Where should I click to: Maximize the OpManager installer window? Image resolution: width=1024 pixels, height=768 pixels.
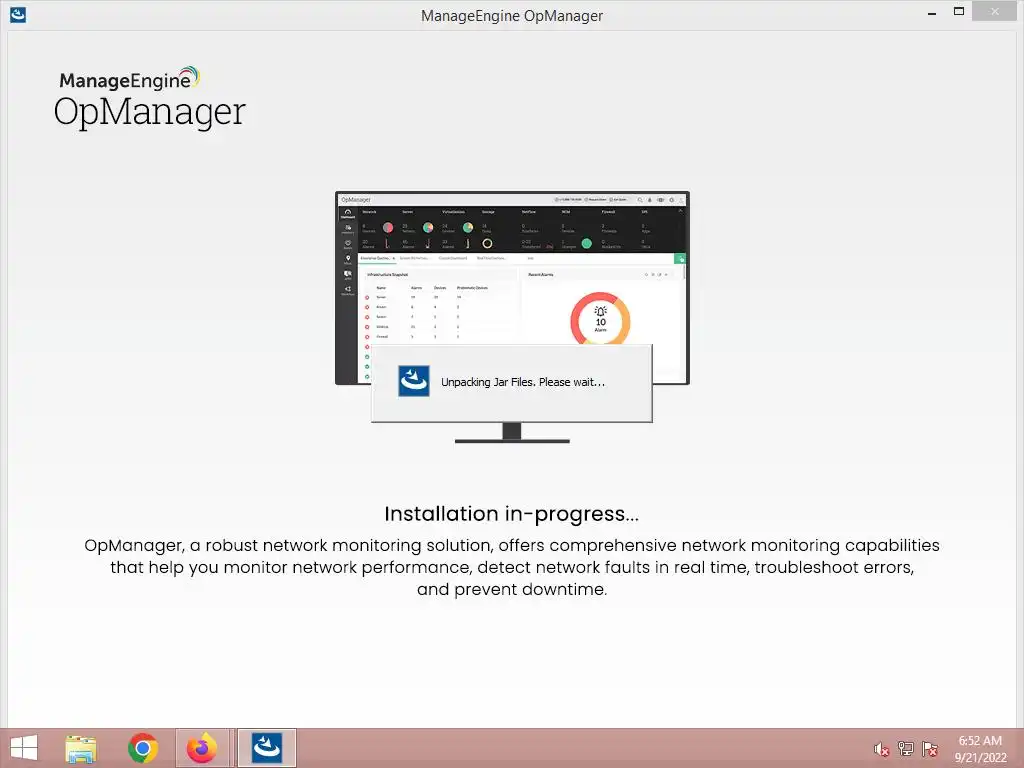click(959, 12)
